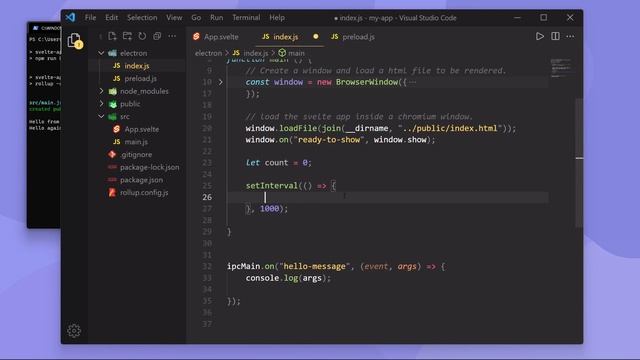Click the VS Code logo icon

(71, 18)
